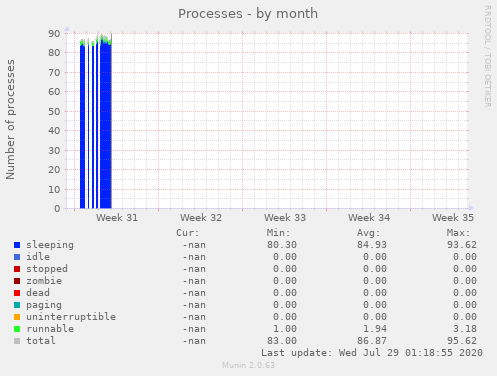Click the paging legend color swatch
The image size is (497, 376).
pos(17,305)
